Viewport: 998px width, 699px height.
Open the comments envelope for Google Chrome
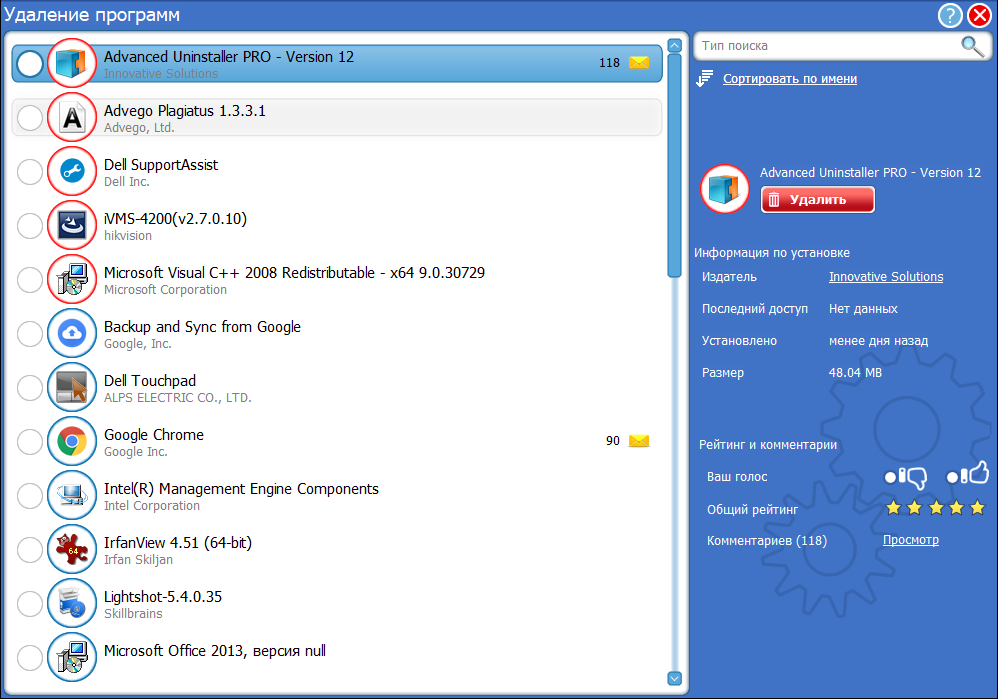coord(639,441)
